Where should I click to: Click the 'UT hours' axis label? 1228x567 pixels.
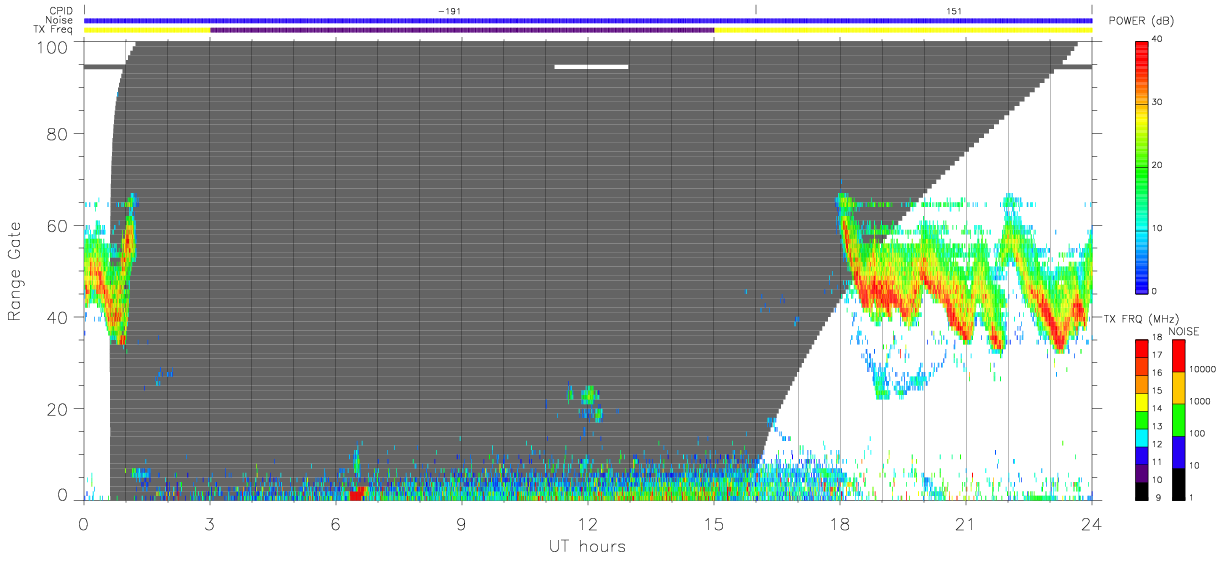[587, 545]
